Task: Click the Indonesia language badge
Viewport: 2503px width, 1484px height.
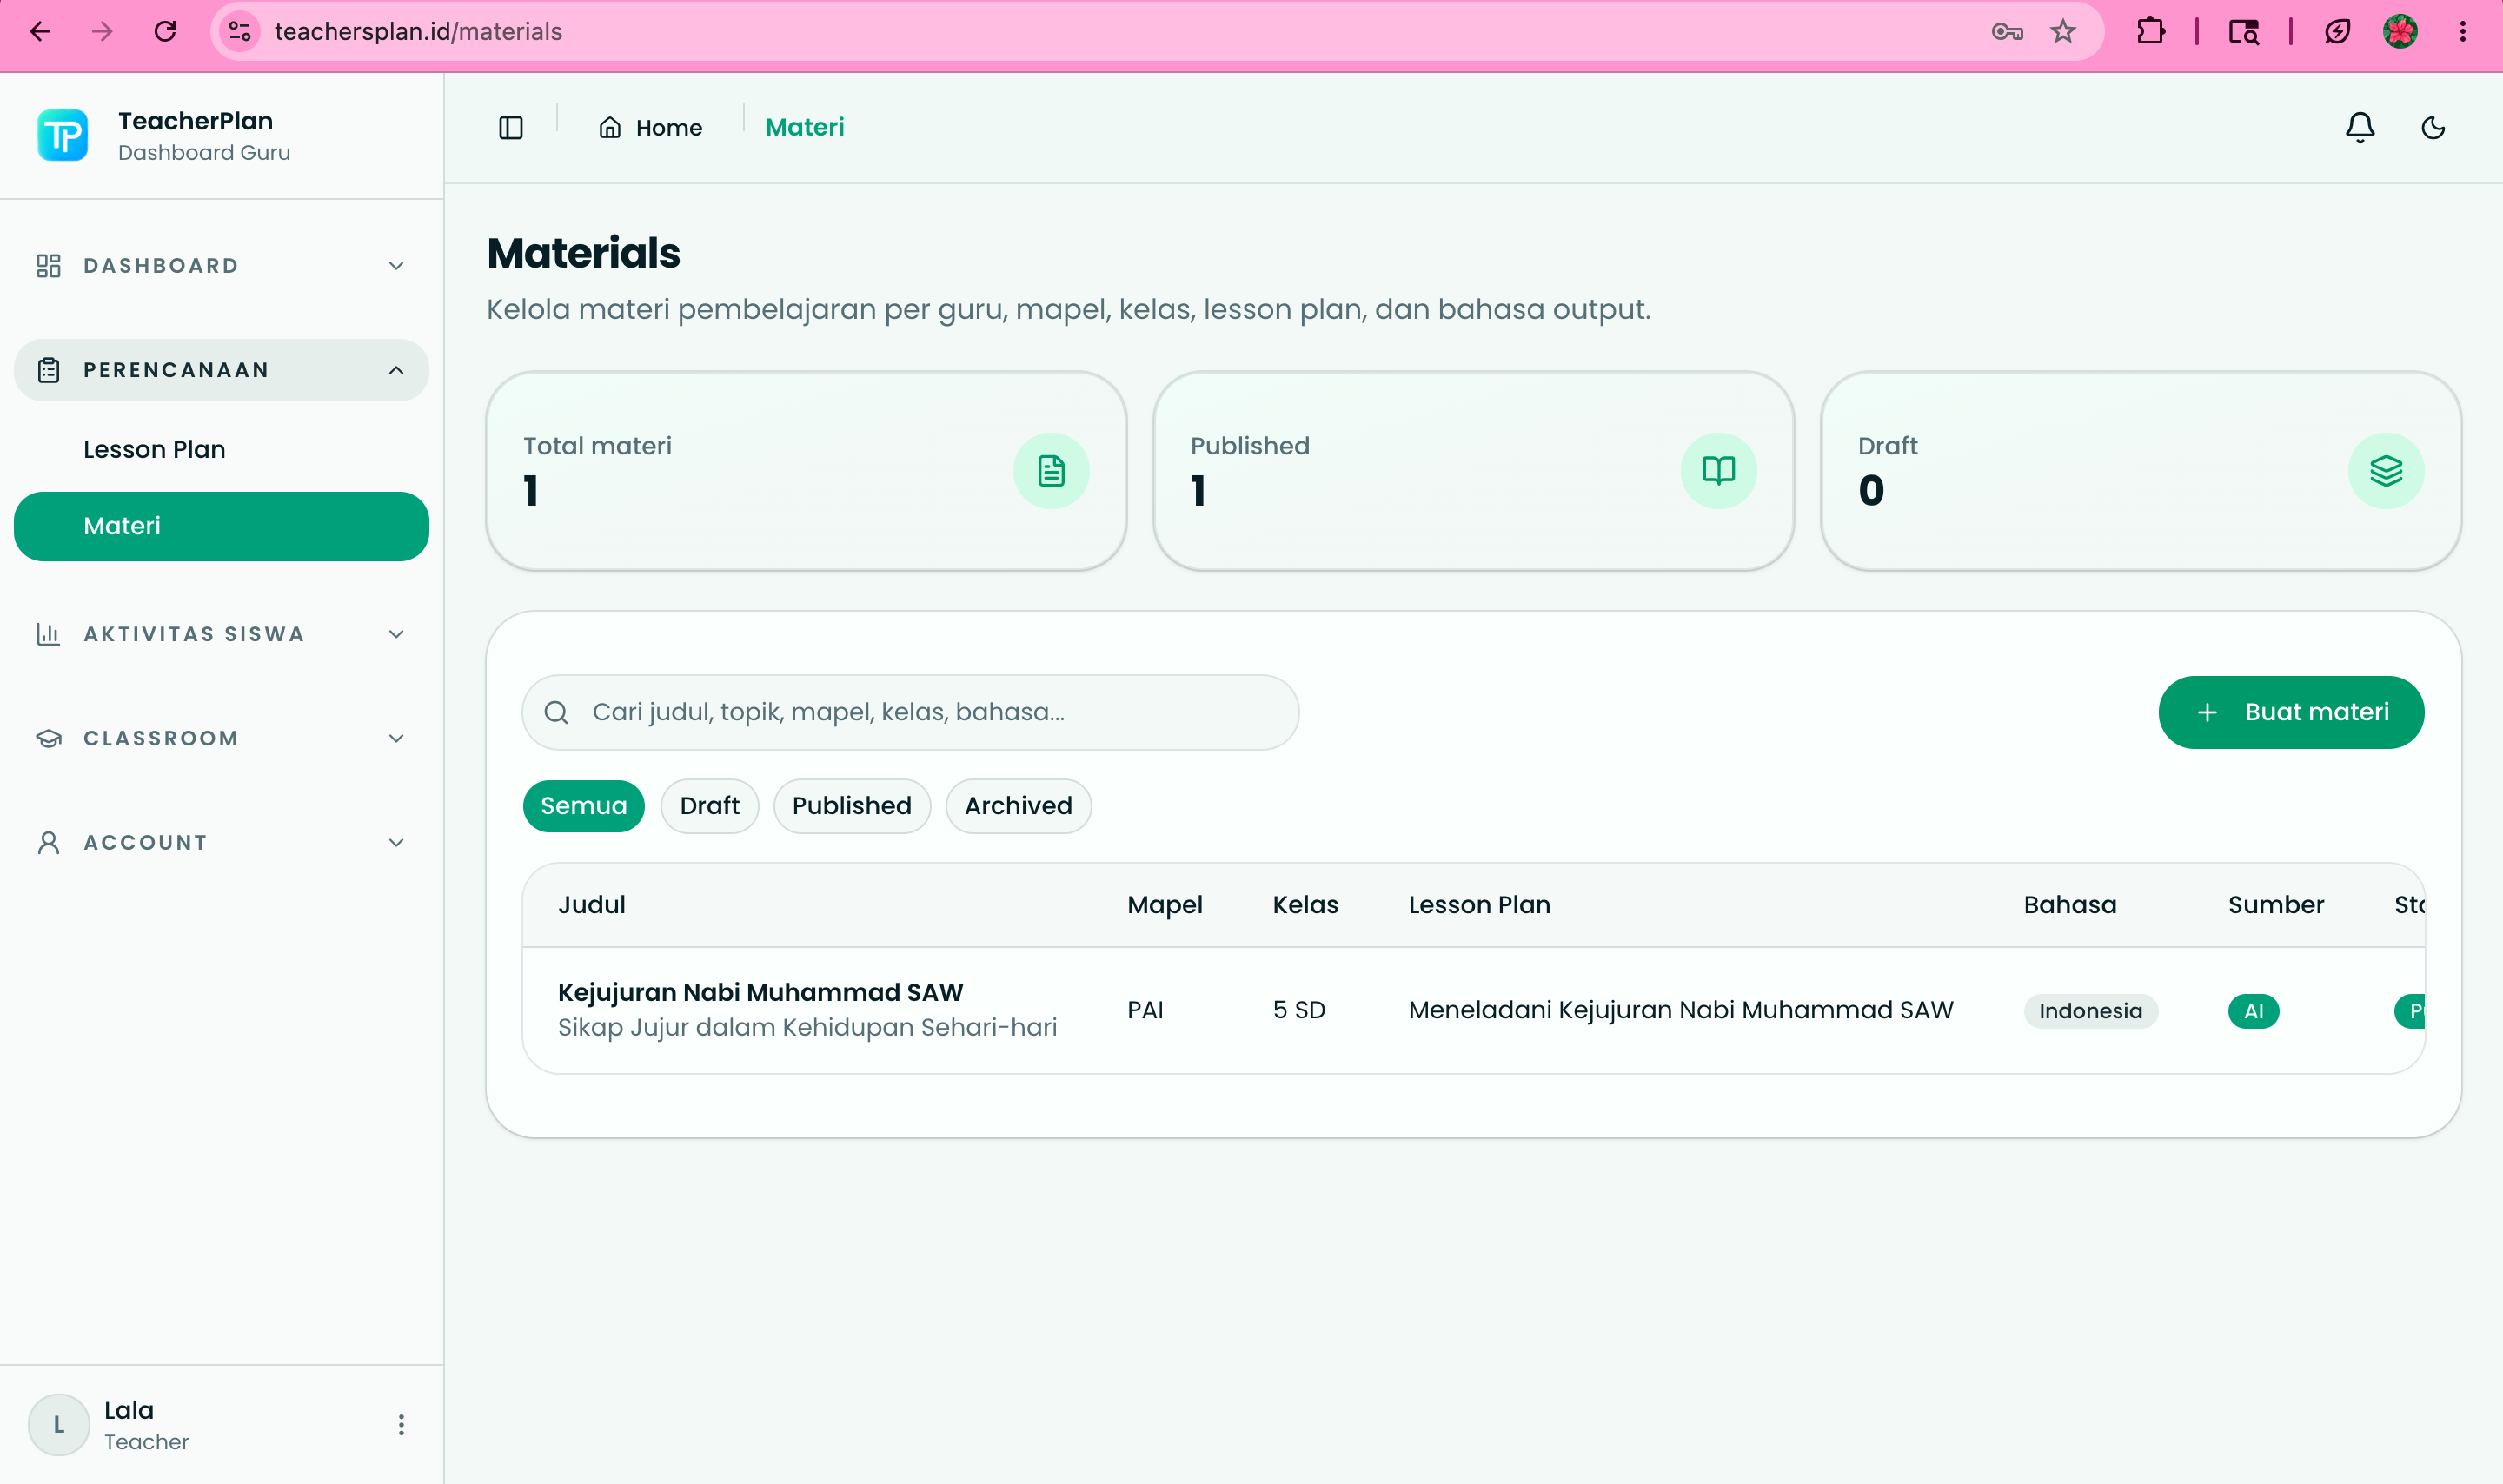Action: (x=2090, y=1011)
